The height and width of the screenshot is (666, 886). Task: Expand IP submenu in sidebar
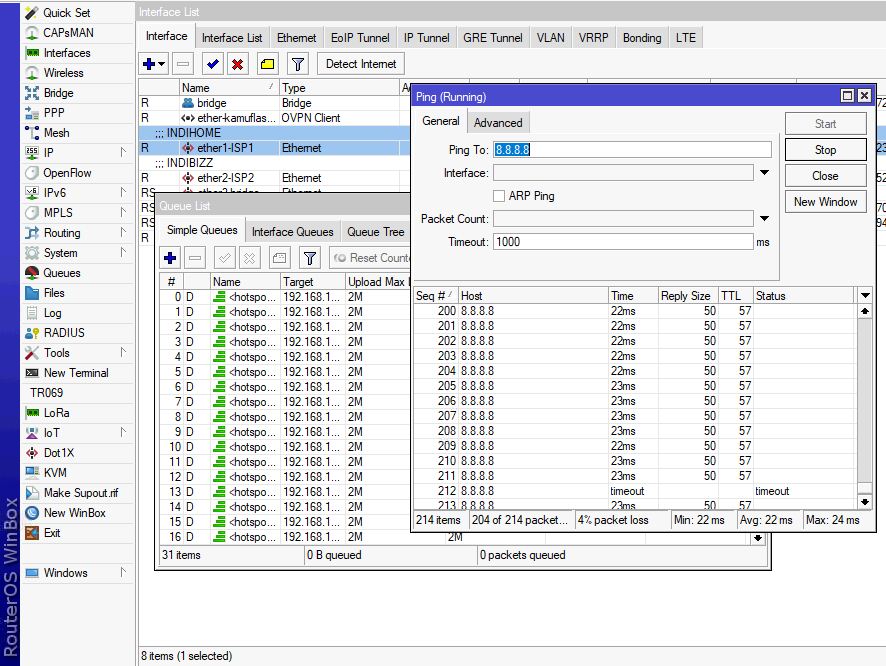123,152
